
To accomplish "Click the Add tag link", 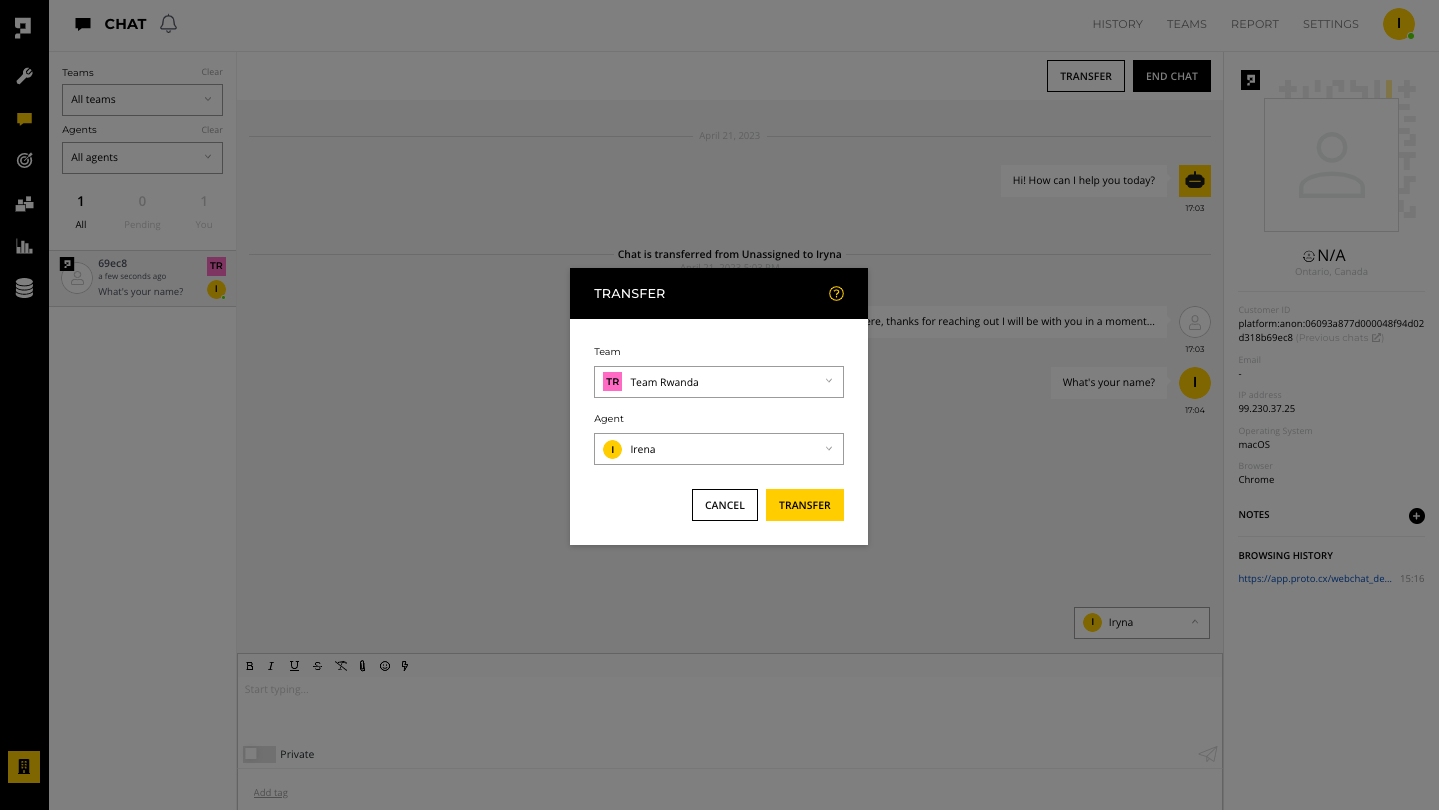I will pos(270,793).
